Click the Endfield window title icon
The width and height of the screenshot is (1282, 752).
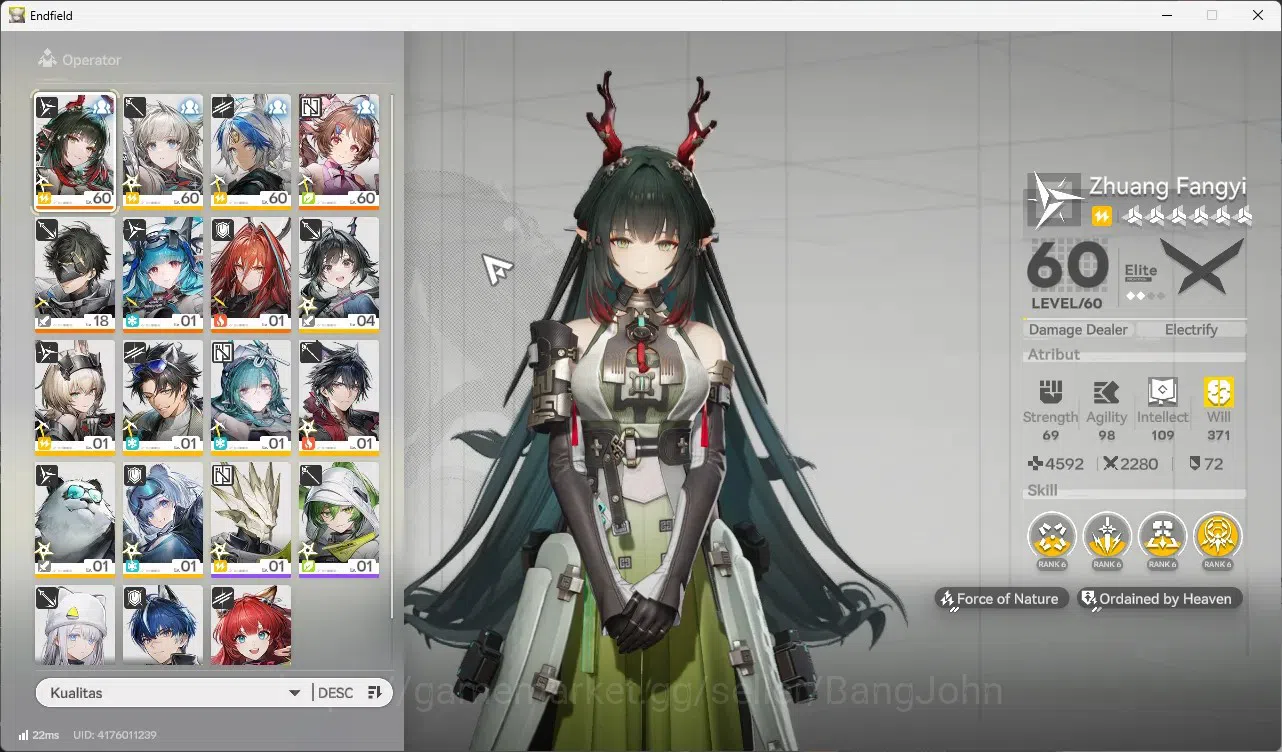point(17,15)
